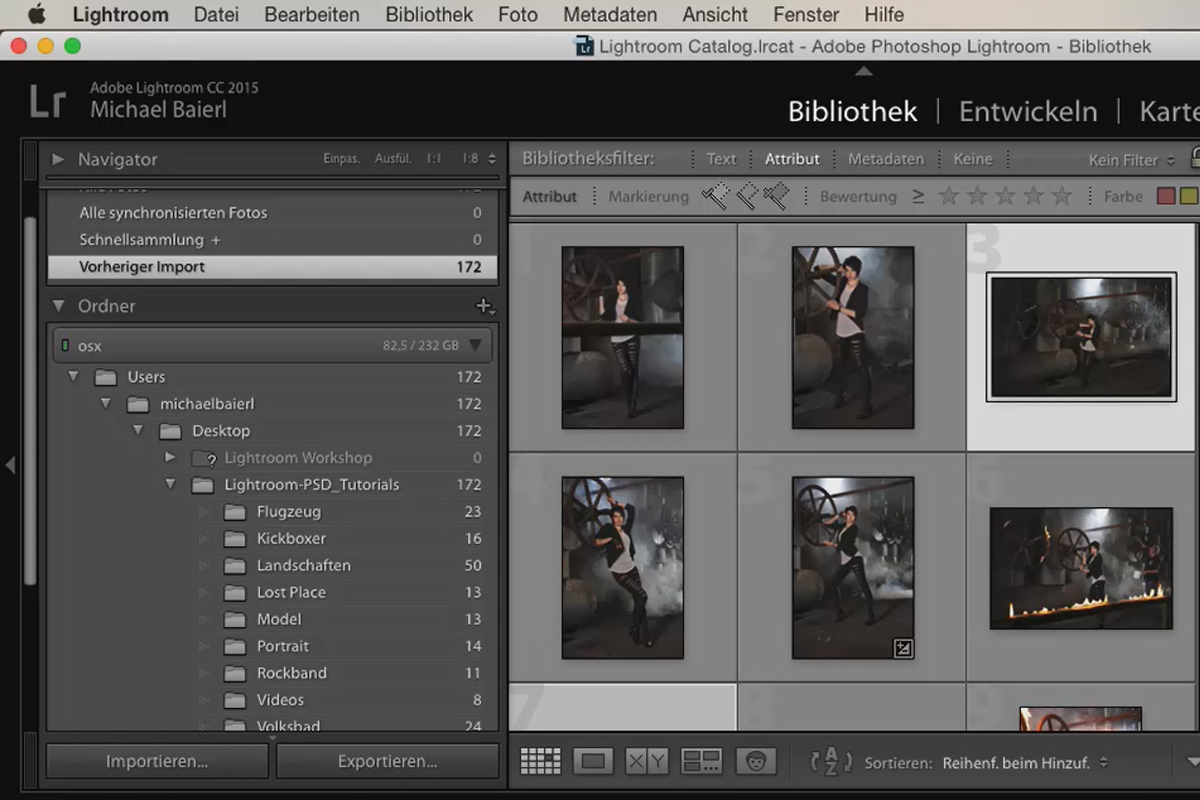Switch to the Entwickeln module

1028,111
